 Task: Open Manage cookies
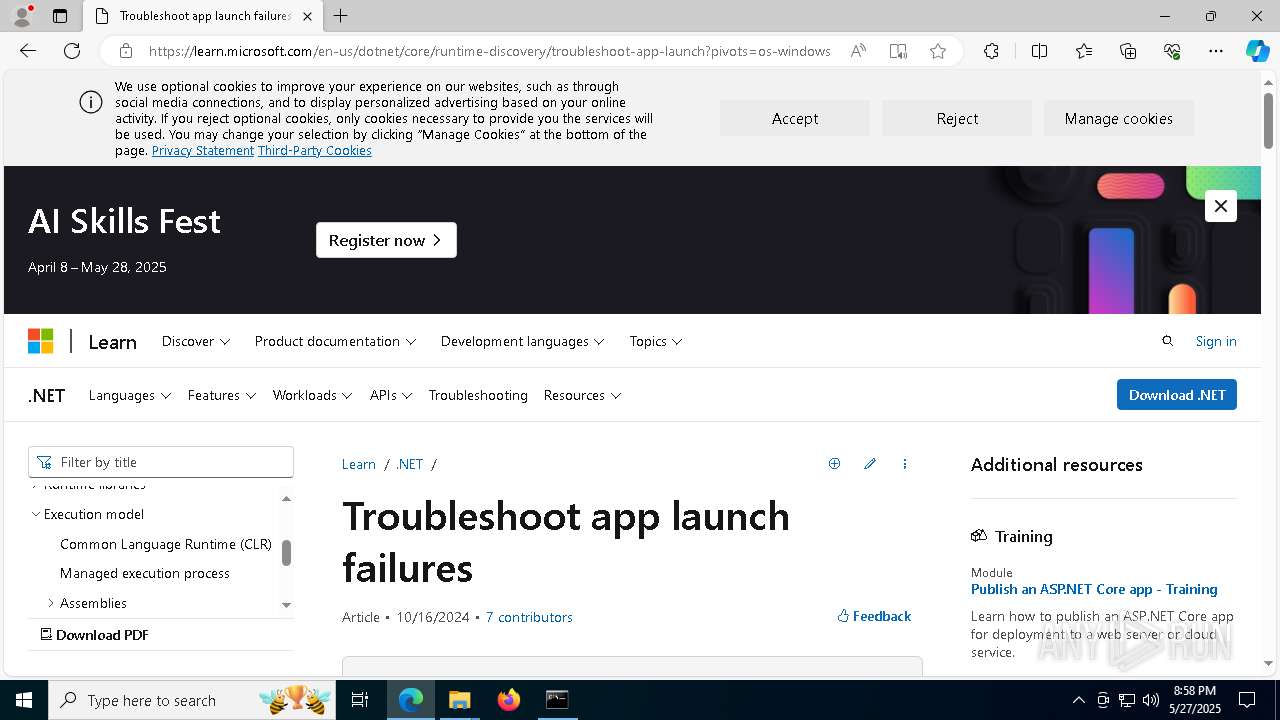pyautogui.click(x=1119, y=118)
